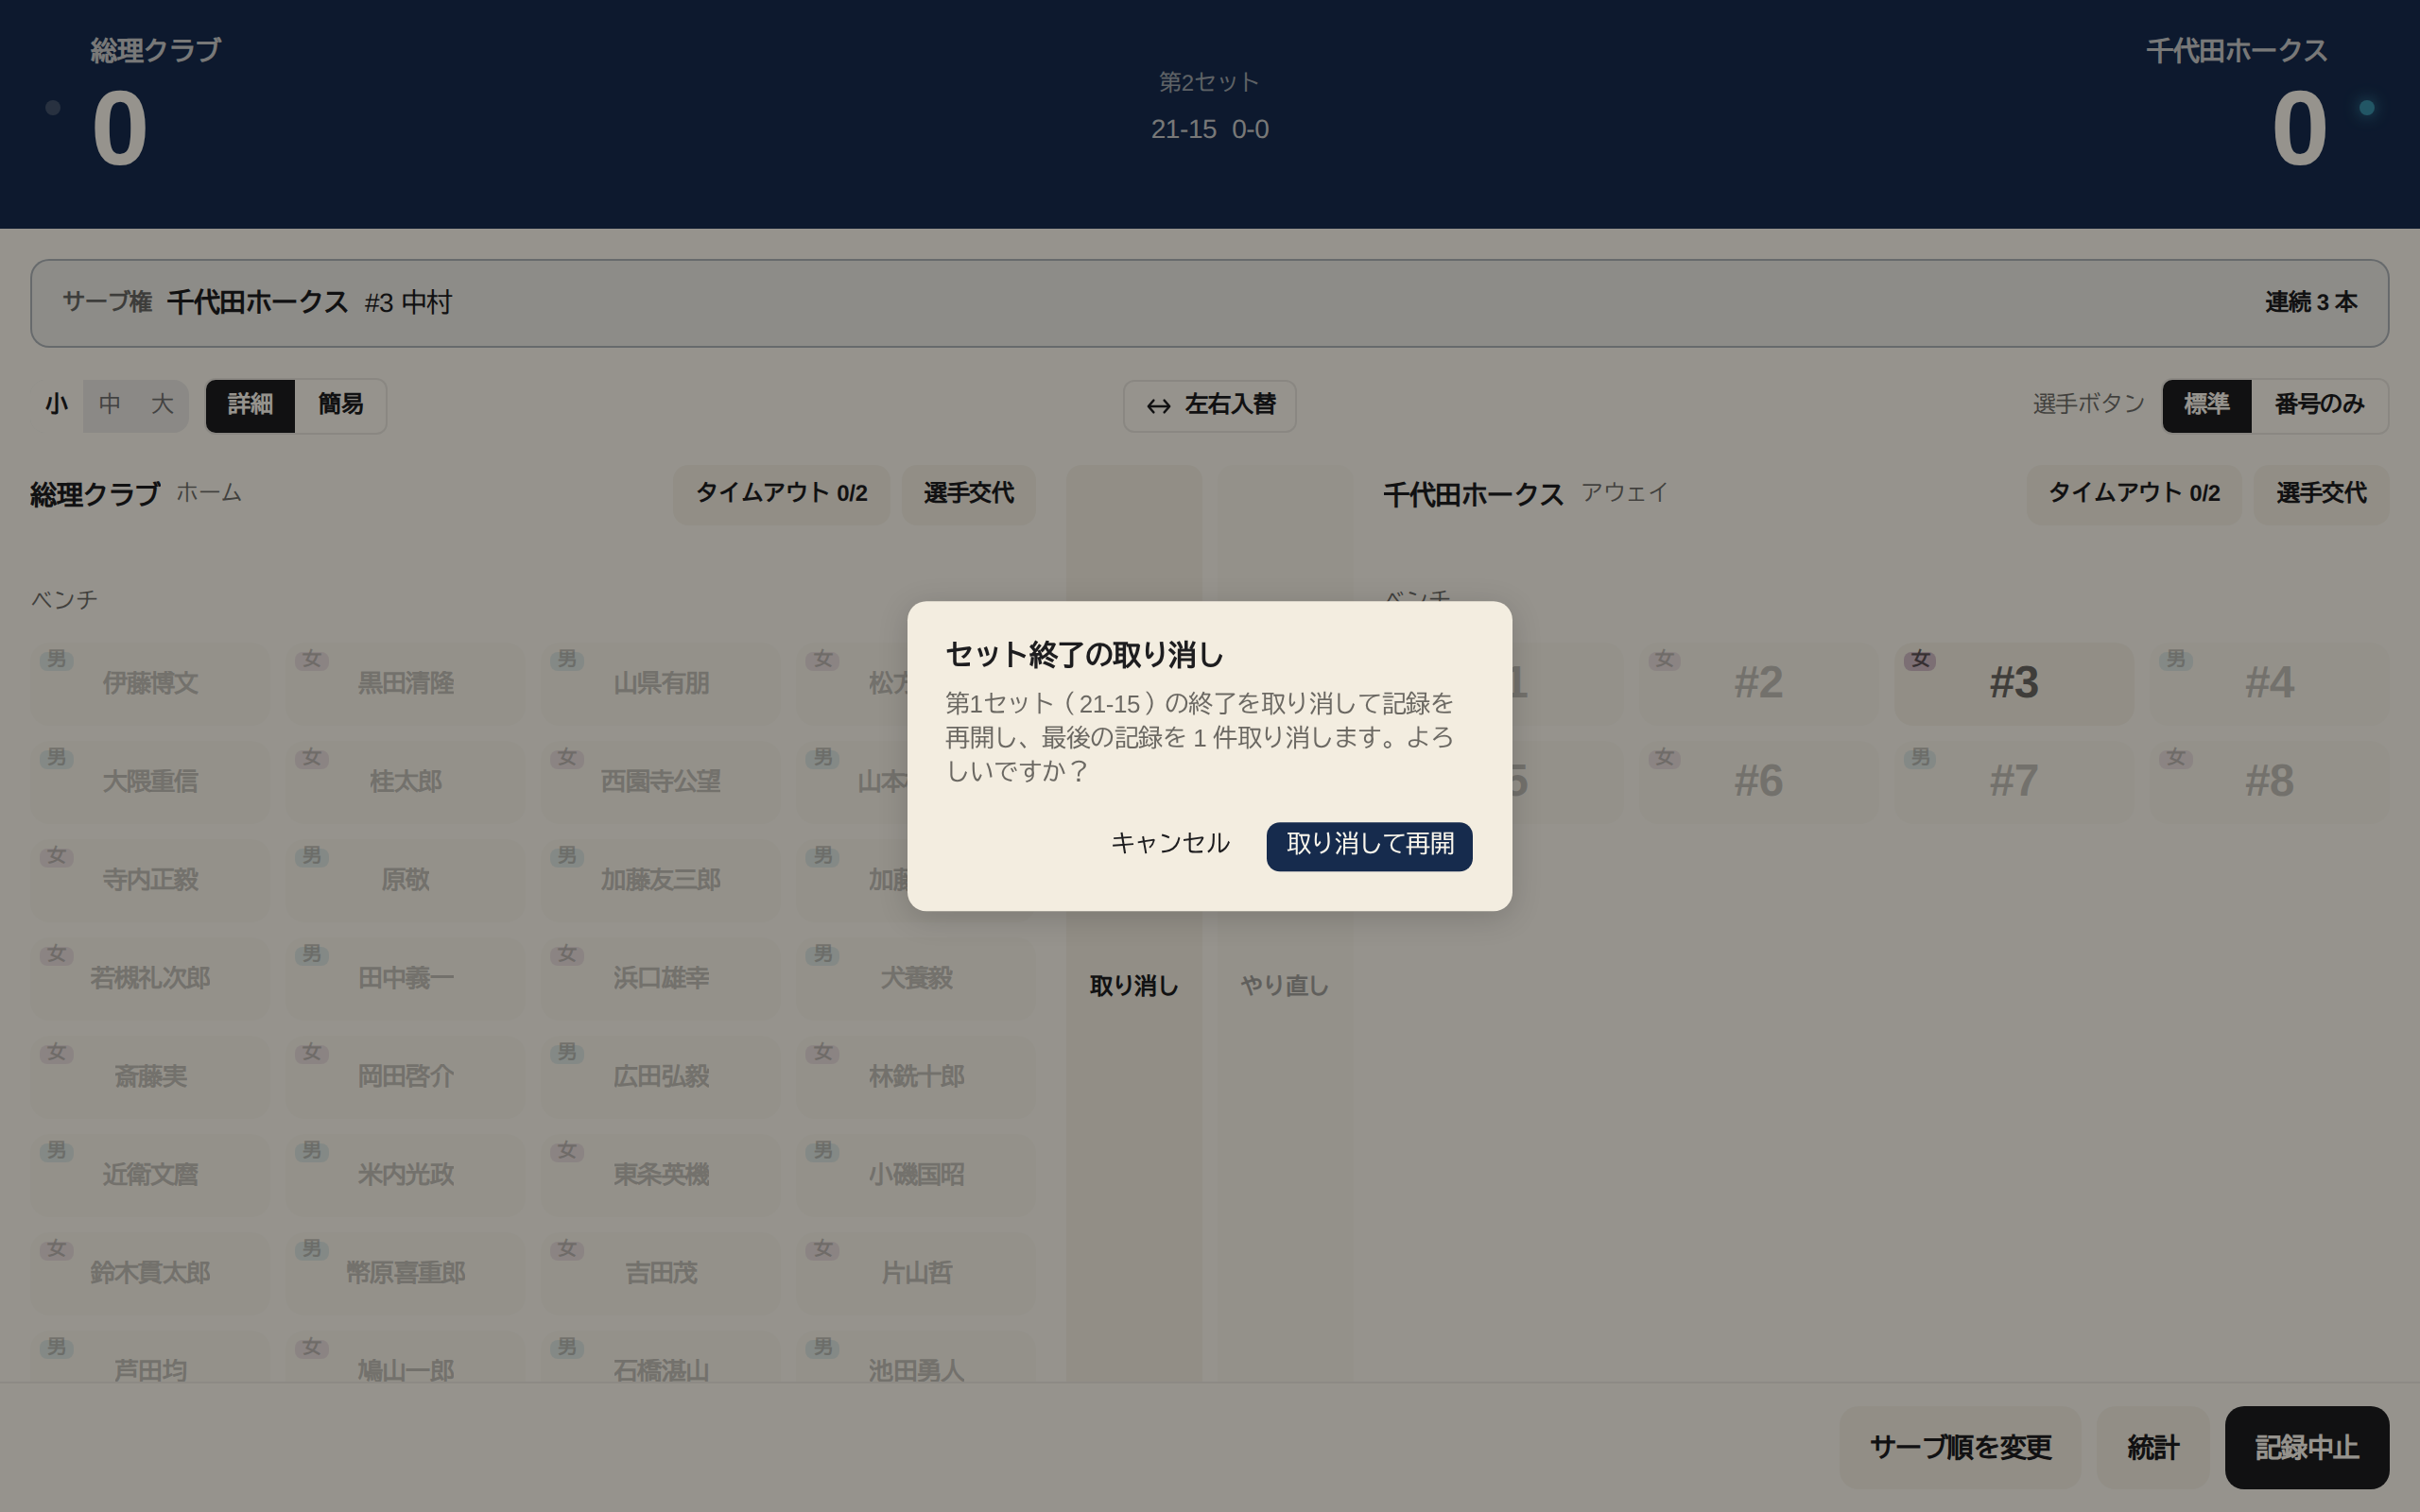Choose 番号のみ player button style
Screen dimensions: 2420x1512
pos(2320,405)
